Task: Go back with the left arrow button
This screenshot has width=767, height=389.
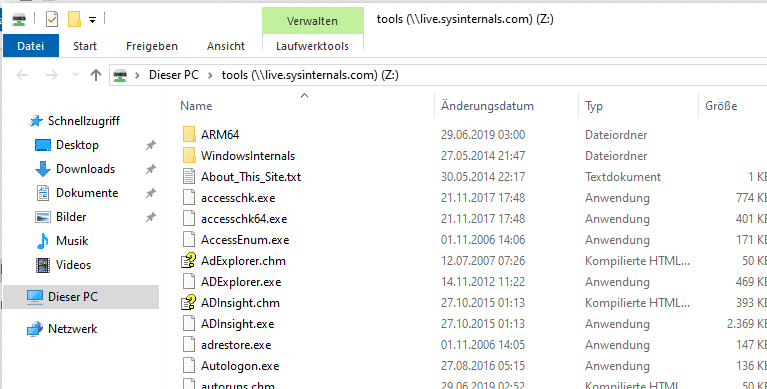Action: tap(23, 75)
